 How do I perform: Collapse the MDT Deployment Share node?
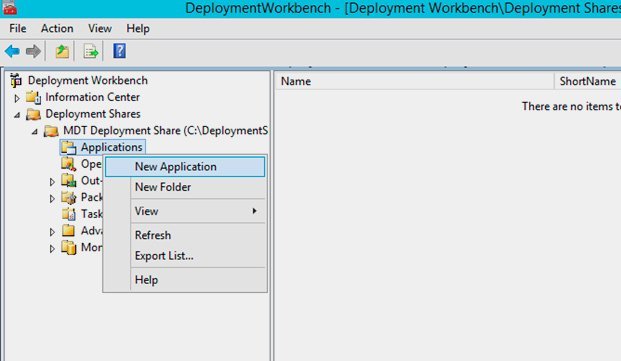pyautogui.click(x=34, y=131)
